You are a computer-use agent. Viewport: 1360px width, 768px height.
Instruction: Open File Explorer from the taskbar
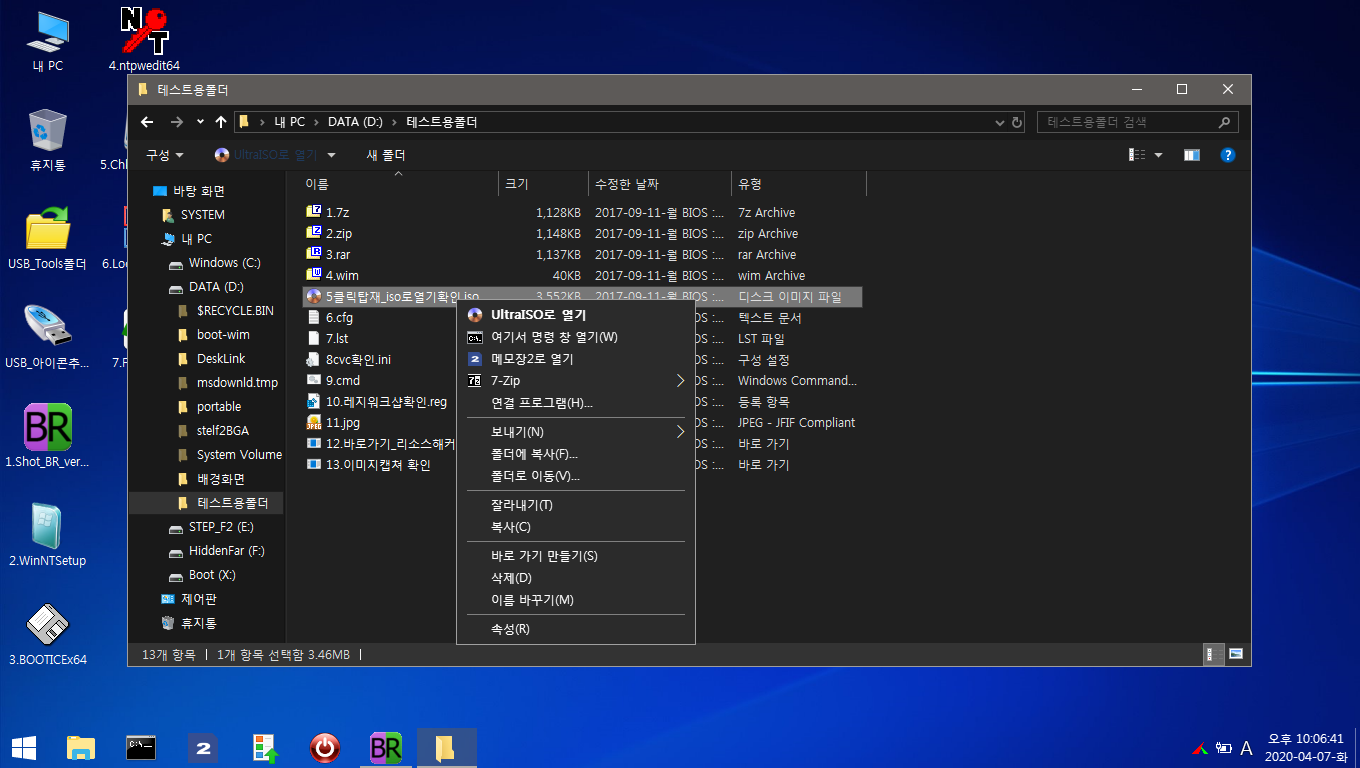(x=81, y=747)
